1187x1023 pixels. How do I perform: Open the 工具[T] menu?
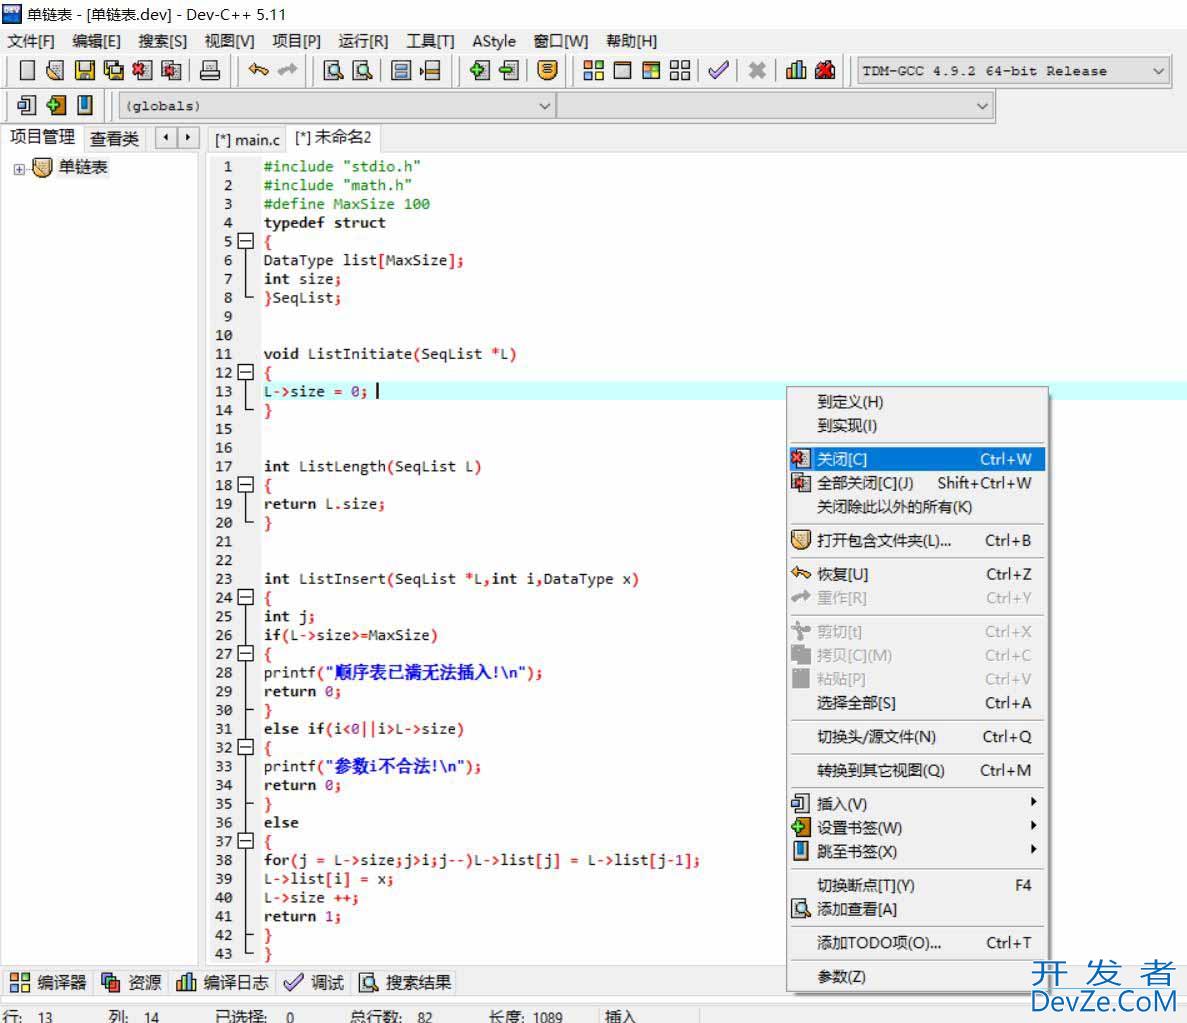[x=430, y=41]
